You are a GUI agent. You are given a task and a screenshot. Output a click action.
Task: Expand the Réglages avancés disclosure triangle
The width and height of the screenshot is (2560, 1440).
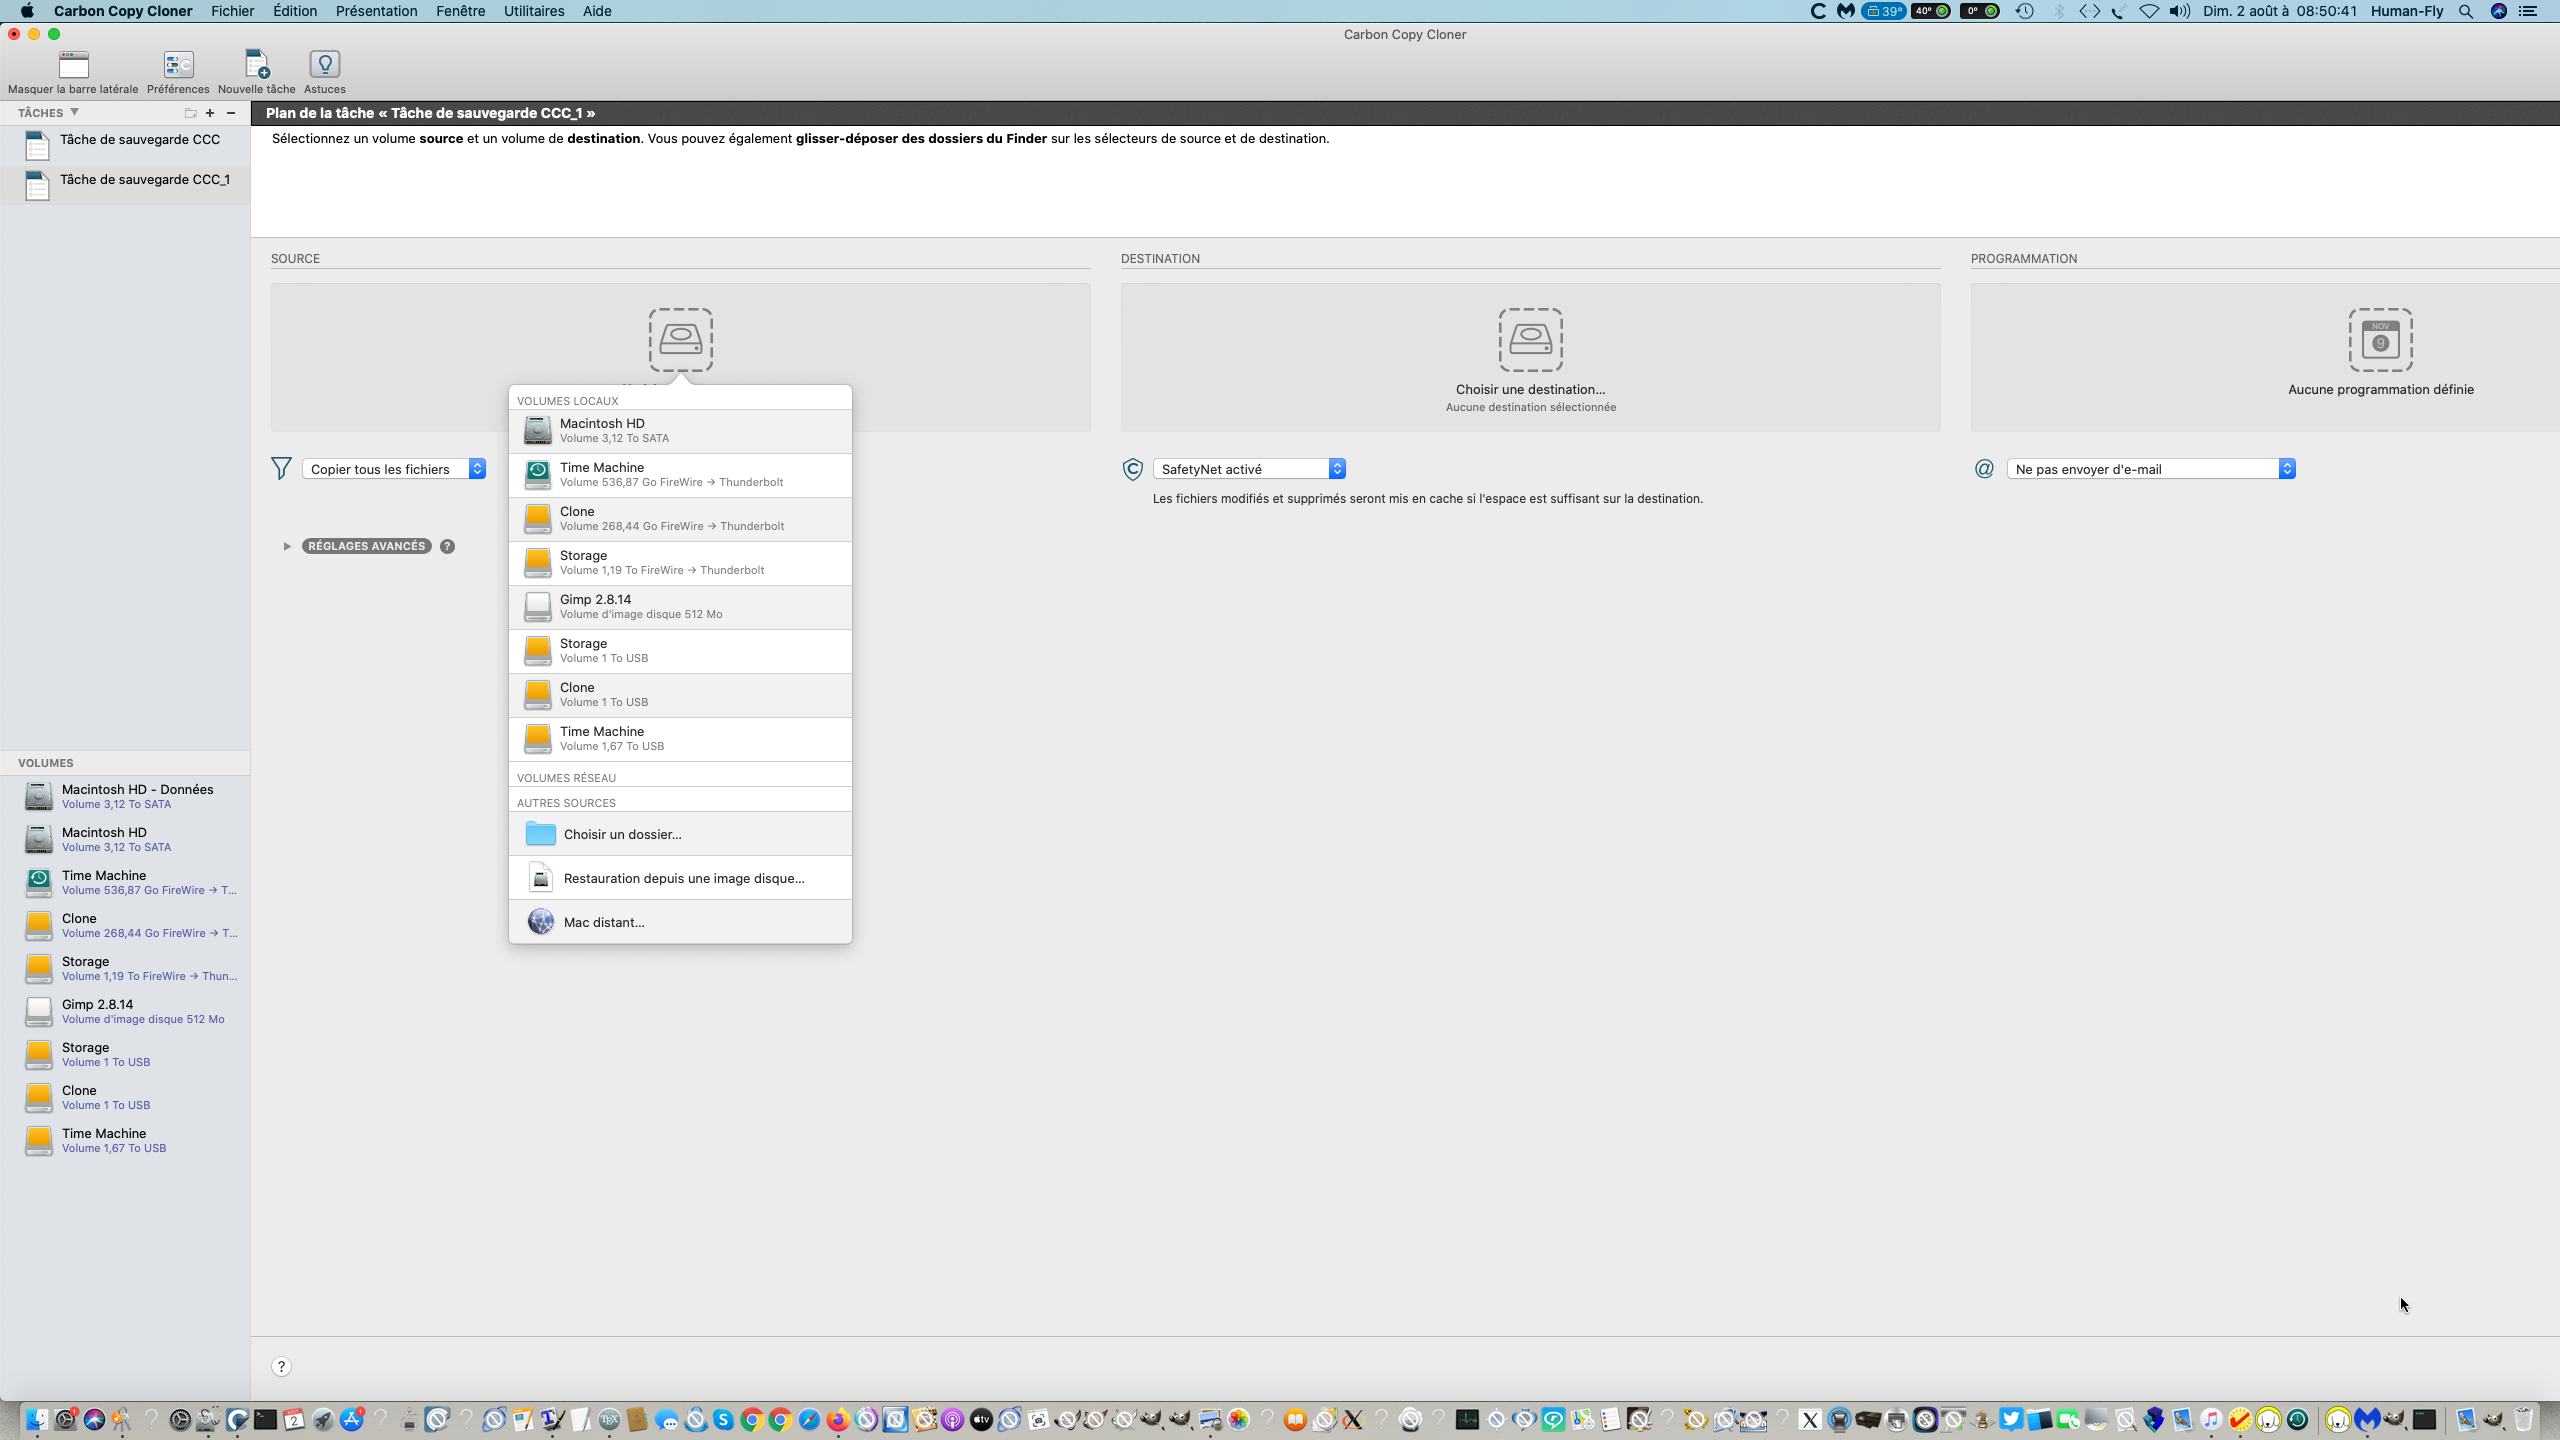287,546
